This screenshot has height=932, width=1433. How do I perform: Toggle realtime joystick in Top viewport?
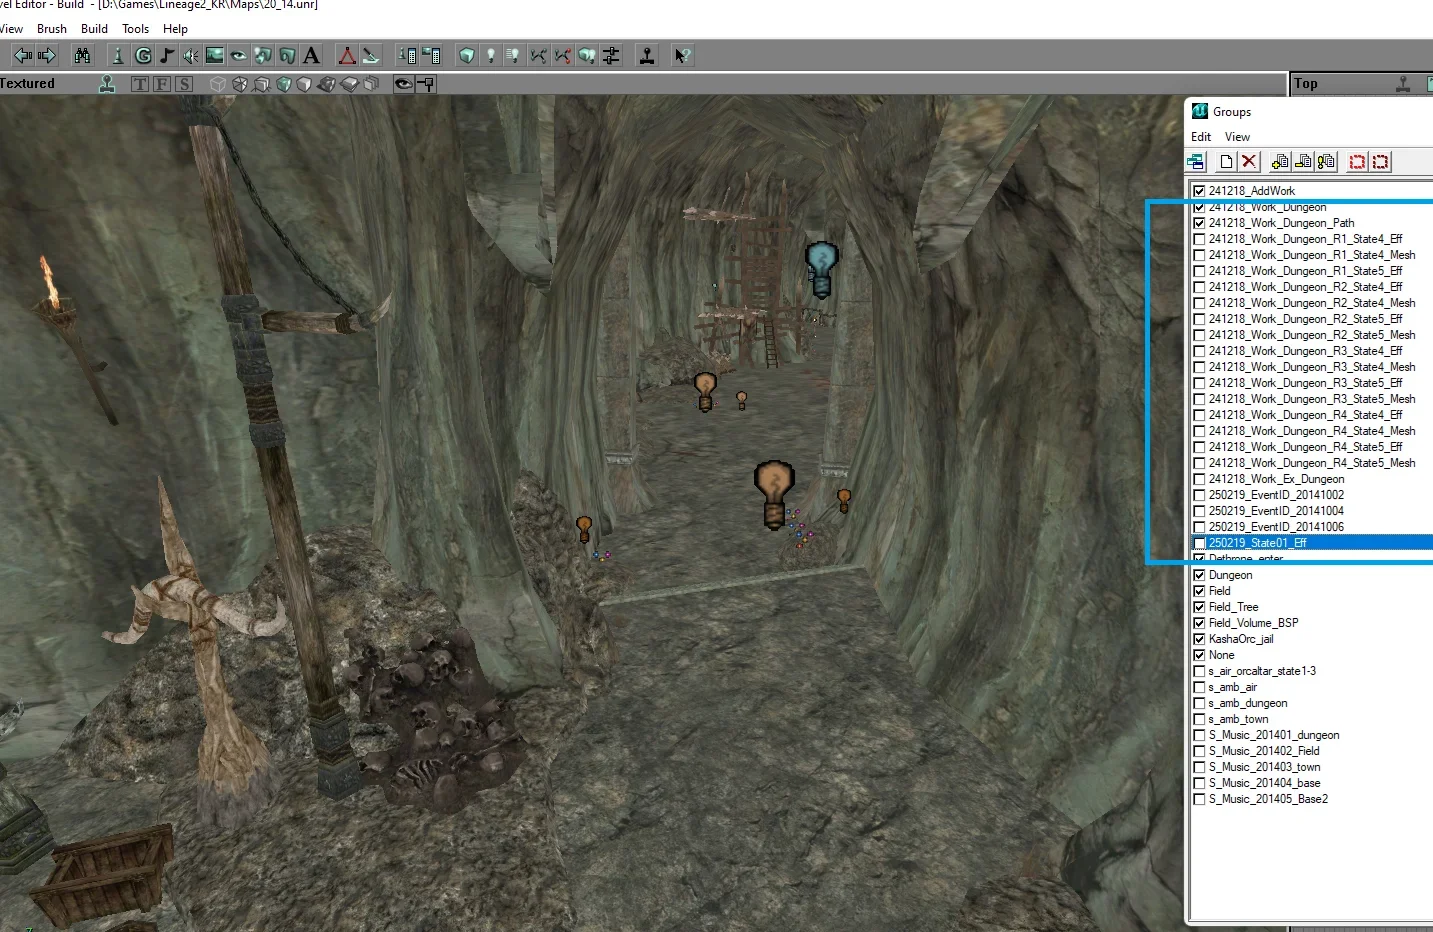coord(1403,84)
